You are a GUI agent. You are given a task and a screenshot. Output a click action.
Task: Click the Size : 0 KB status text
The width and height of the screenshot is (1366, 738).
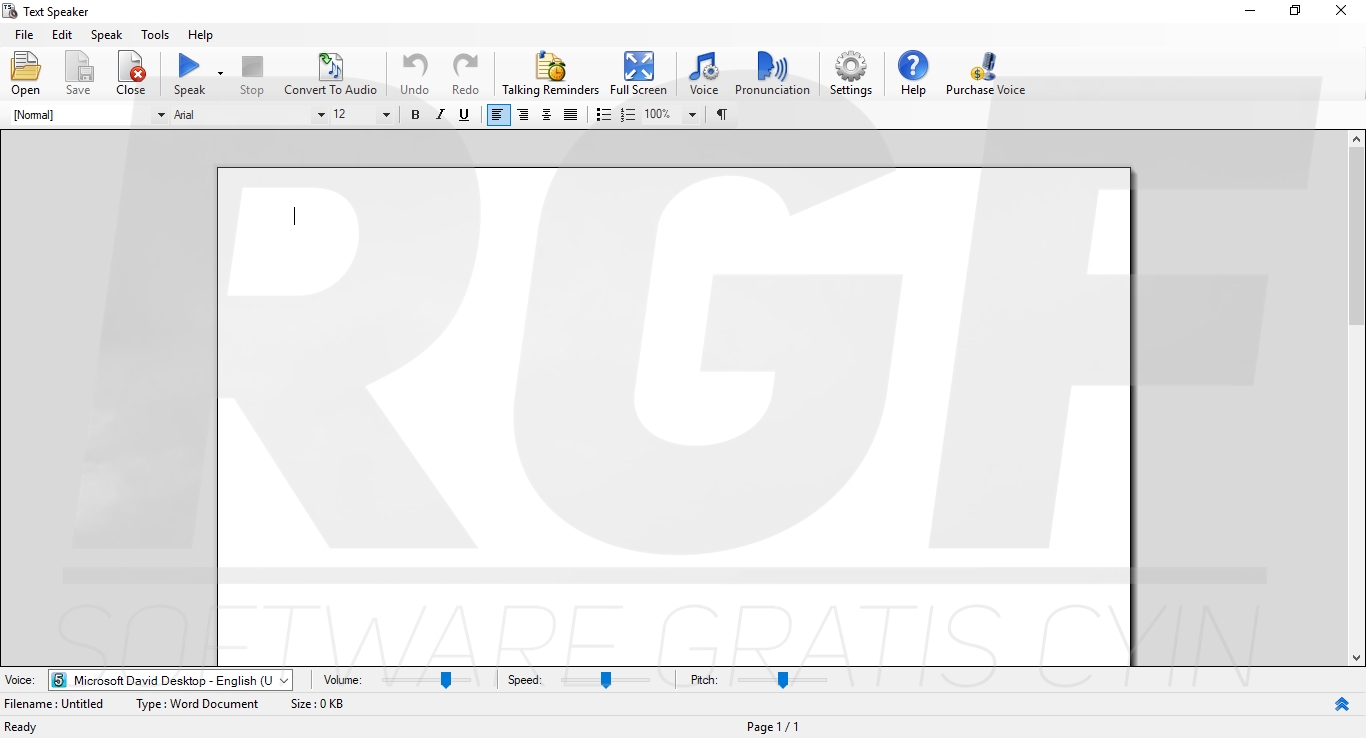317,704
